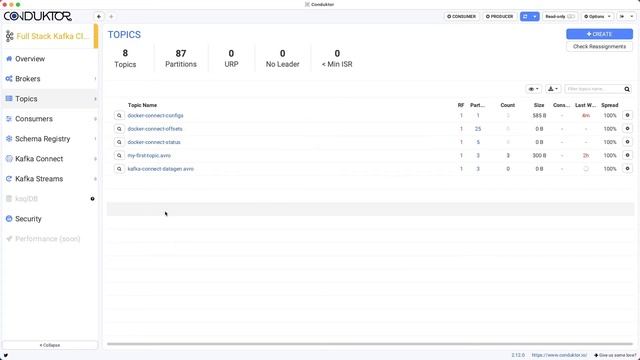640x360 pixels.
Task: Click Check Reassignments button
Action: 599,47
